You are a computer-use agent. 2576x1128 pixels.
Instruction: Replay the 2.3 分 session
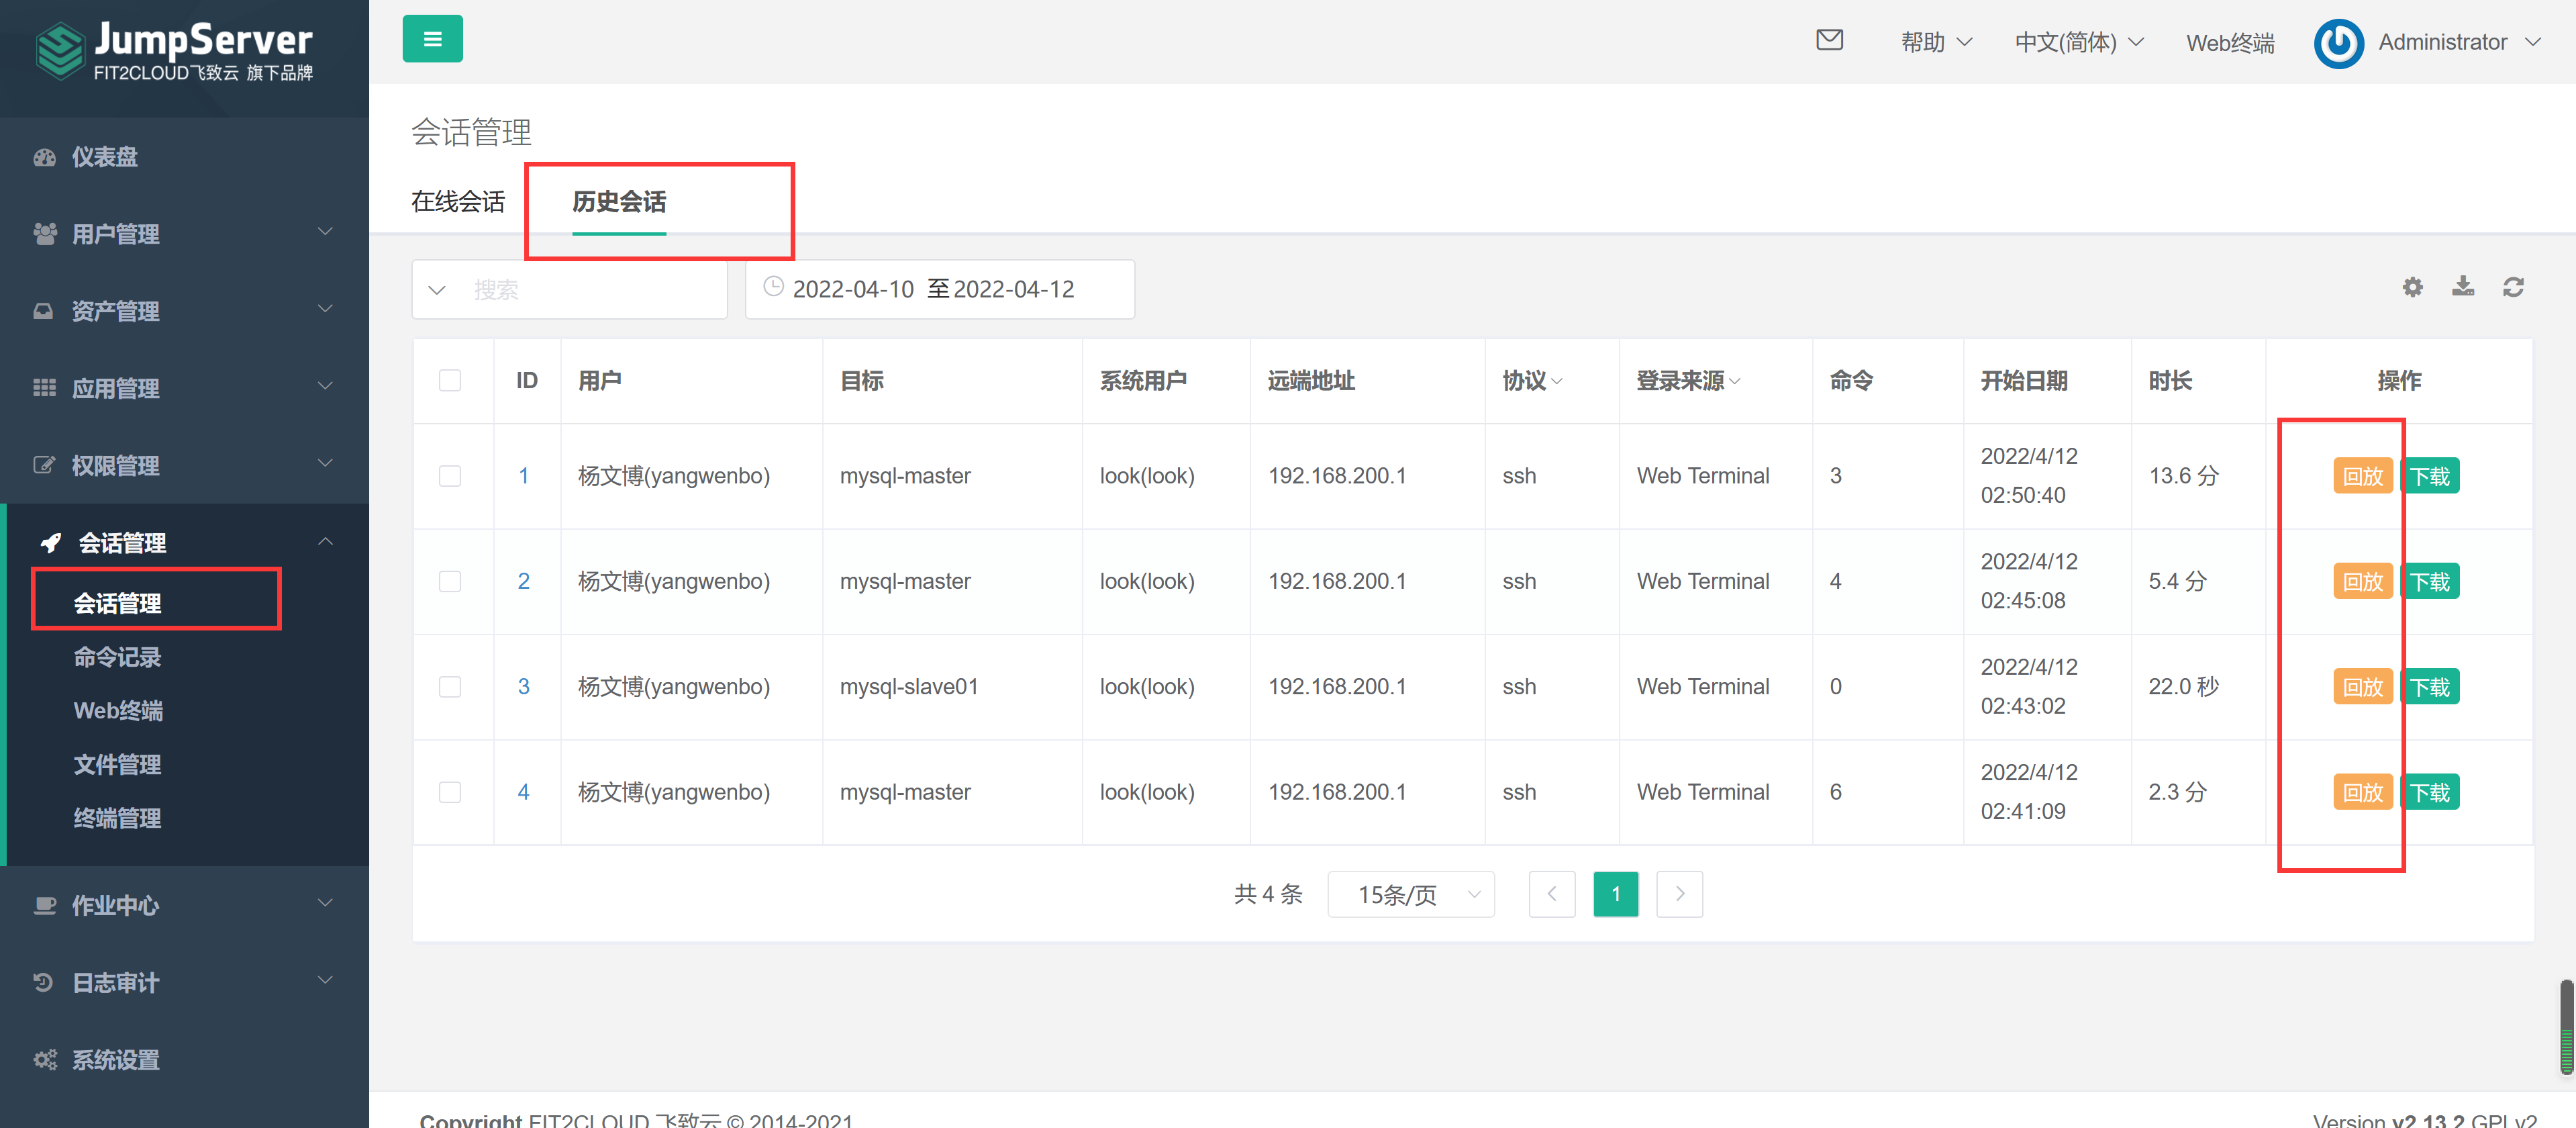(2362, 793)
